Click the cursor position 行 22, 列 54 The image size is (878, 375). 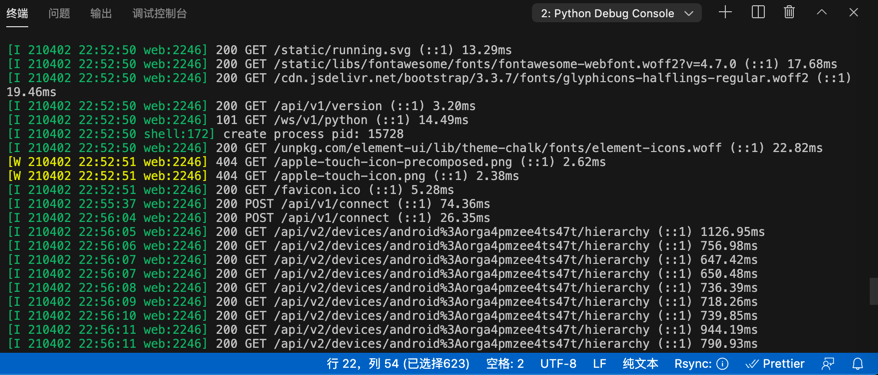point(398,364)
